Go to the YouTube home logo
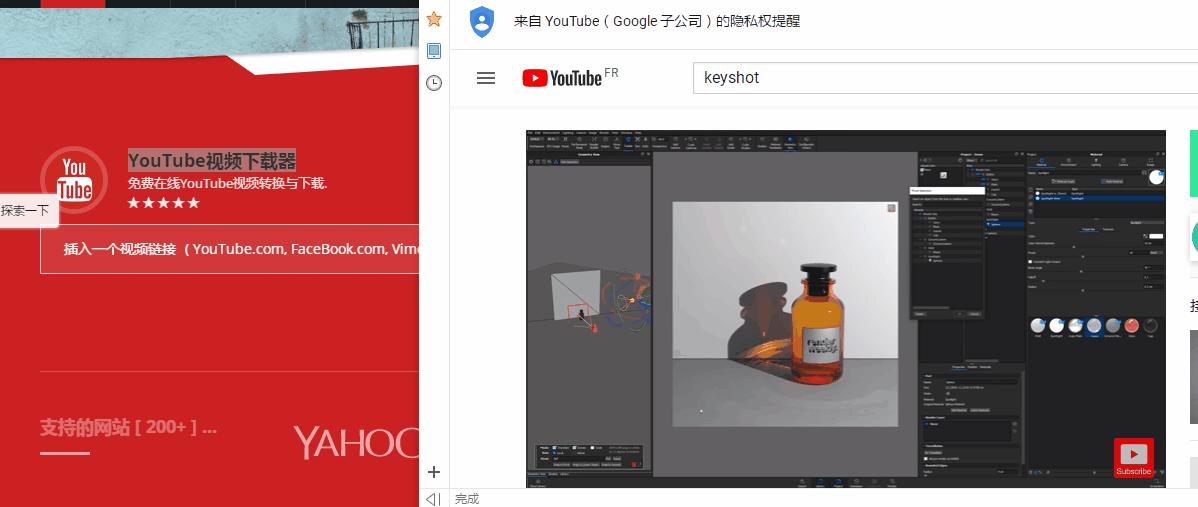Screen dimensions: 1198x507 563,78
